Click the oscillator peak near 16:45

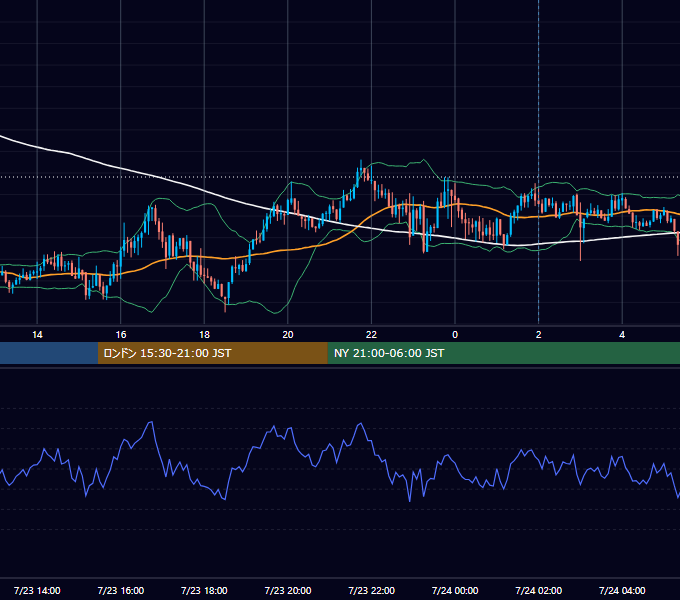pyautogui.click(x=151, y=422)
